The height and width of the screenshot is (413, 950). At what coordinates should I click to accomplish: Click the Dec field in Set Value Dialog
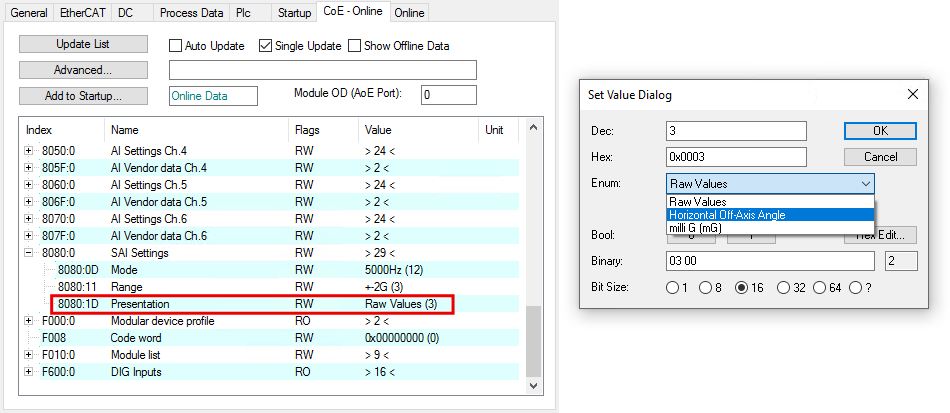(736, 131)
